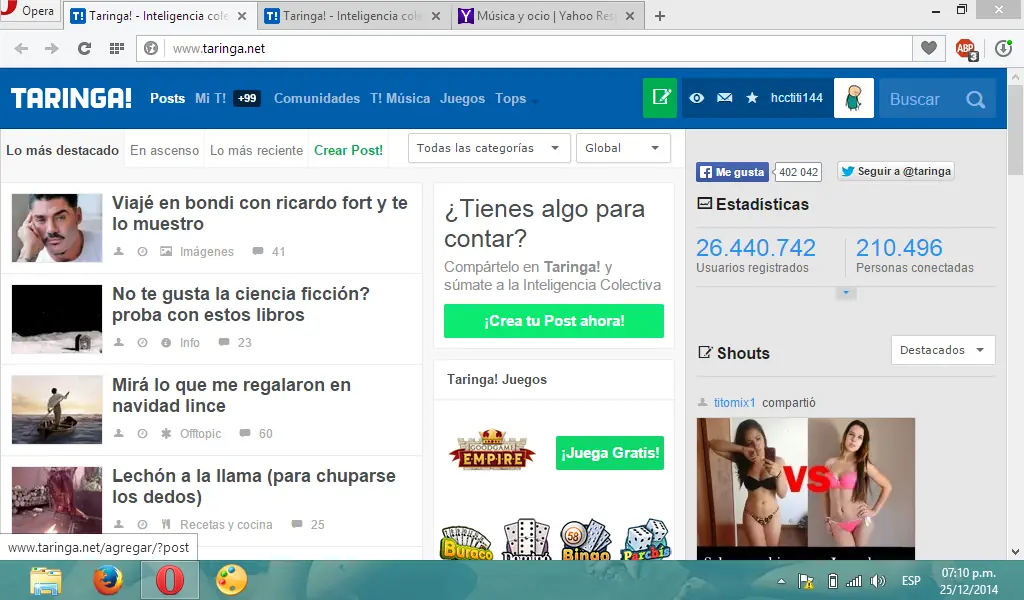This screenshot has width=1024, height=600.
Task: Open post Lechón a la llama
Action: pyautogui.click(x=253, y=486)
